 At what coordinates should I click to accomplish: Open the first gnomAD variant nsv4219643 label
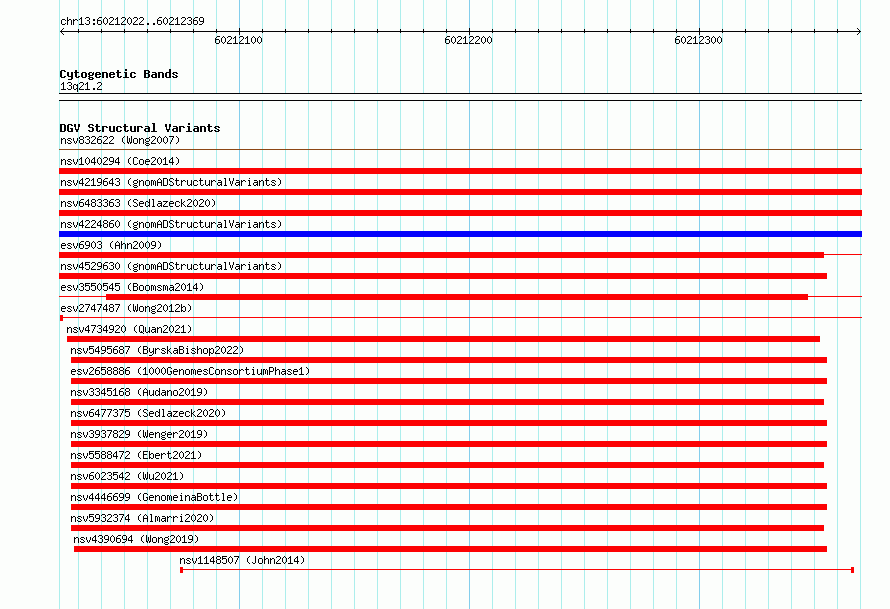(171, 182)
